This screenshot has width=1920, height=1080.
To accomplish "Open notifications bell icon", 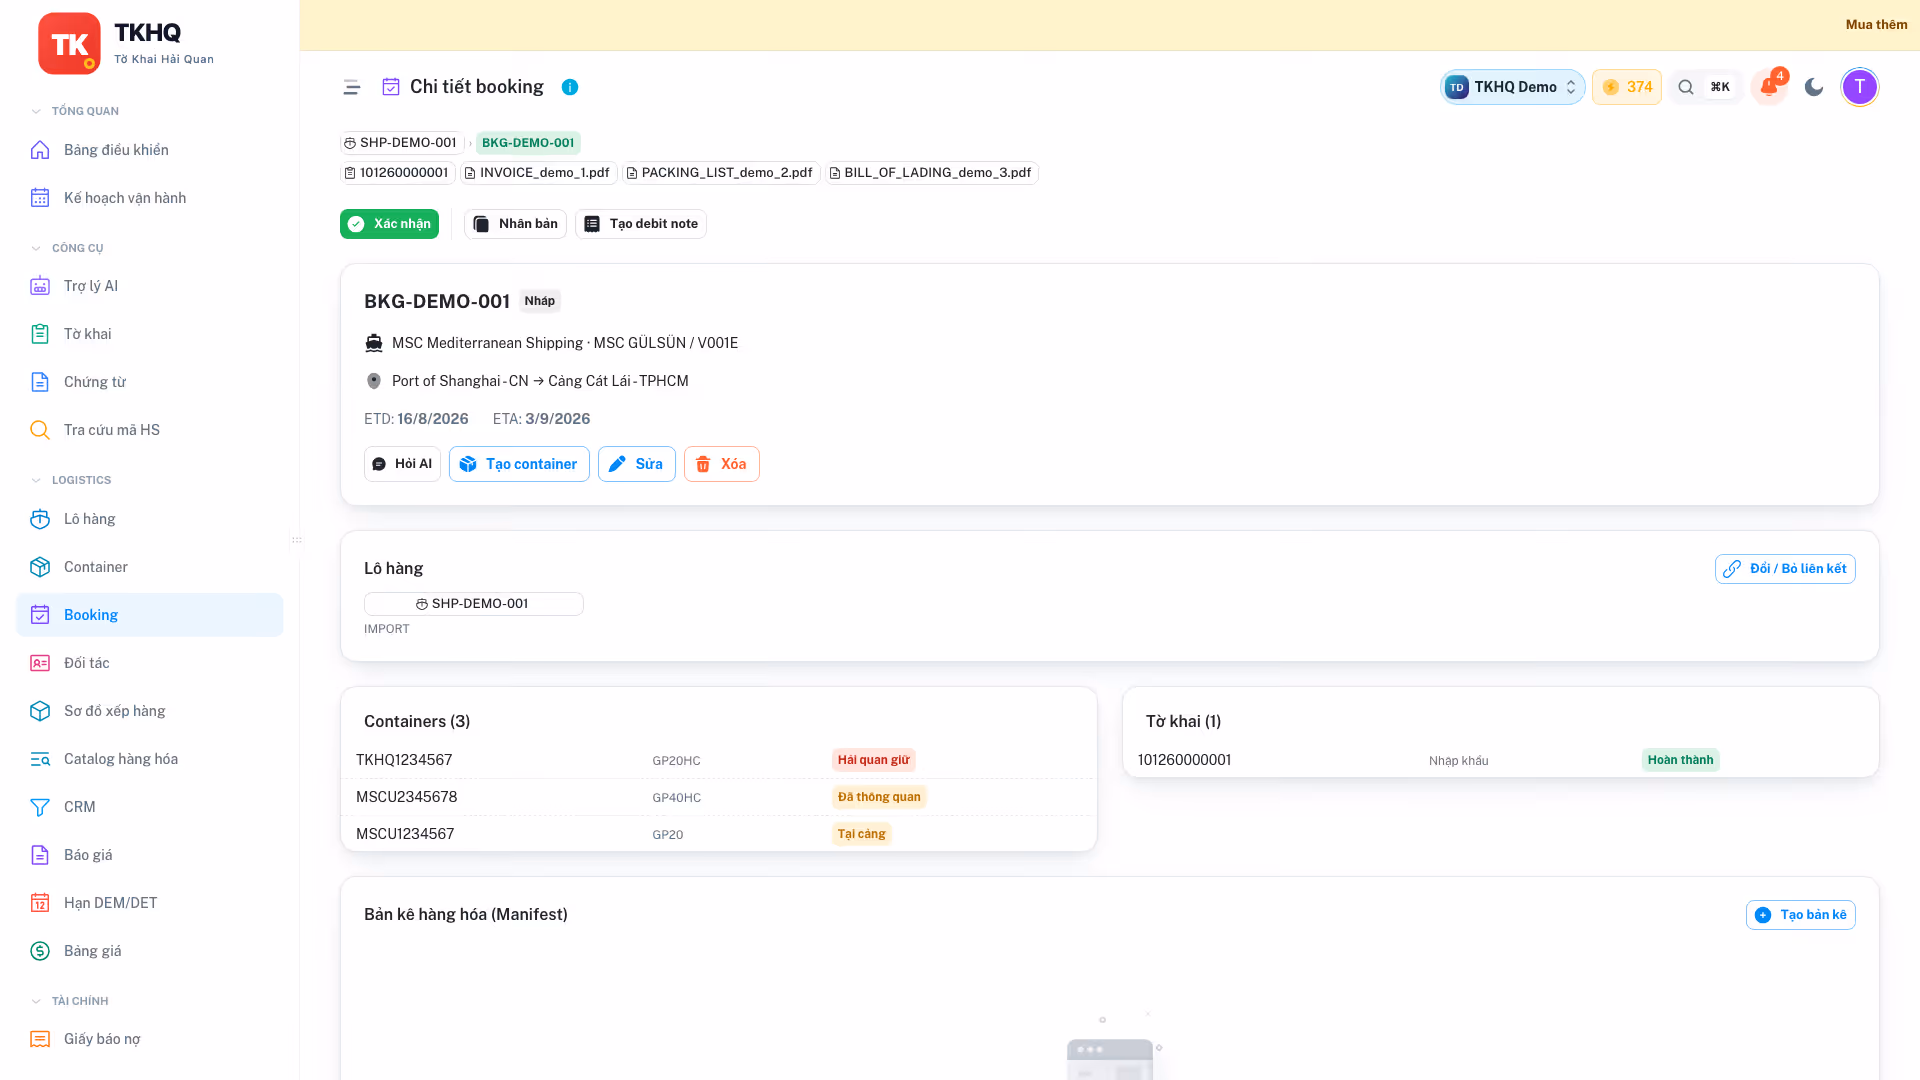I will coord(1769,87).
